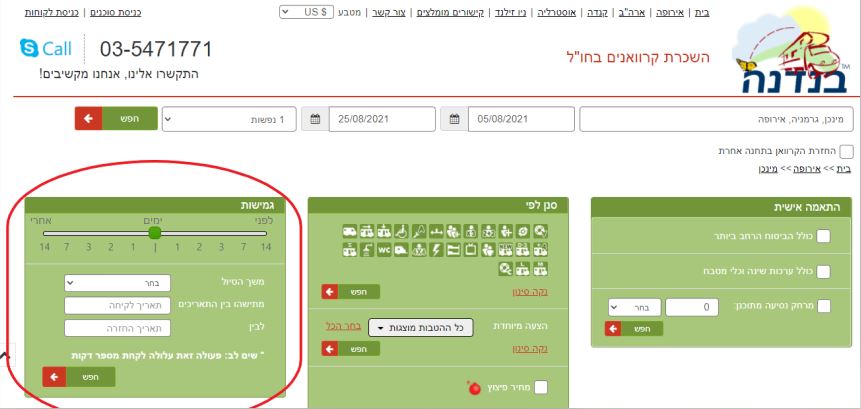Expand 'כל ההטבות מוצגות' offers dropdown
This screenshot has height=409, width=861.
tap(421, 328)
